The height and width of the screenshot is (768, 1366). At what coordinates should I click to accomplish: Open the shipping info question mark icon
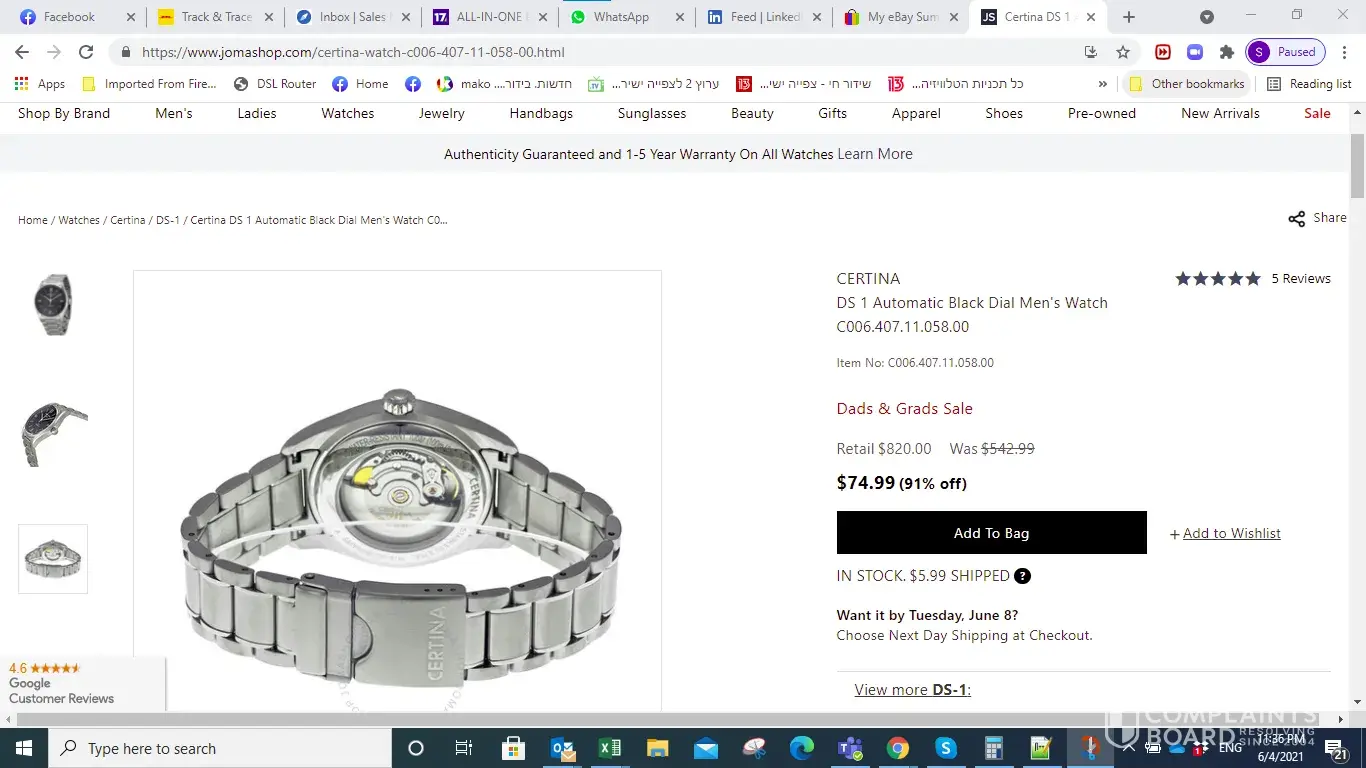click(1022, 576)
